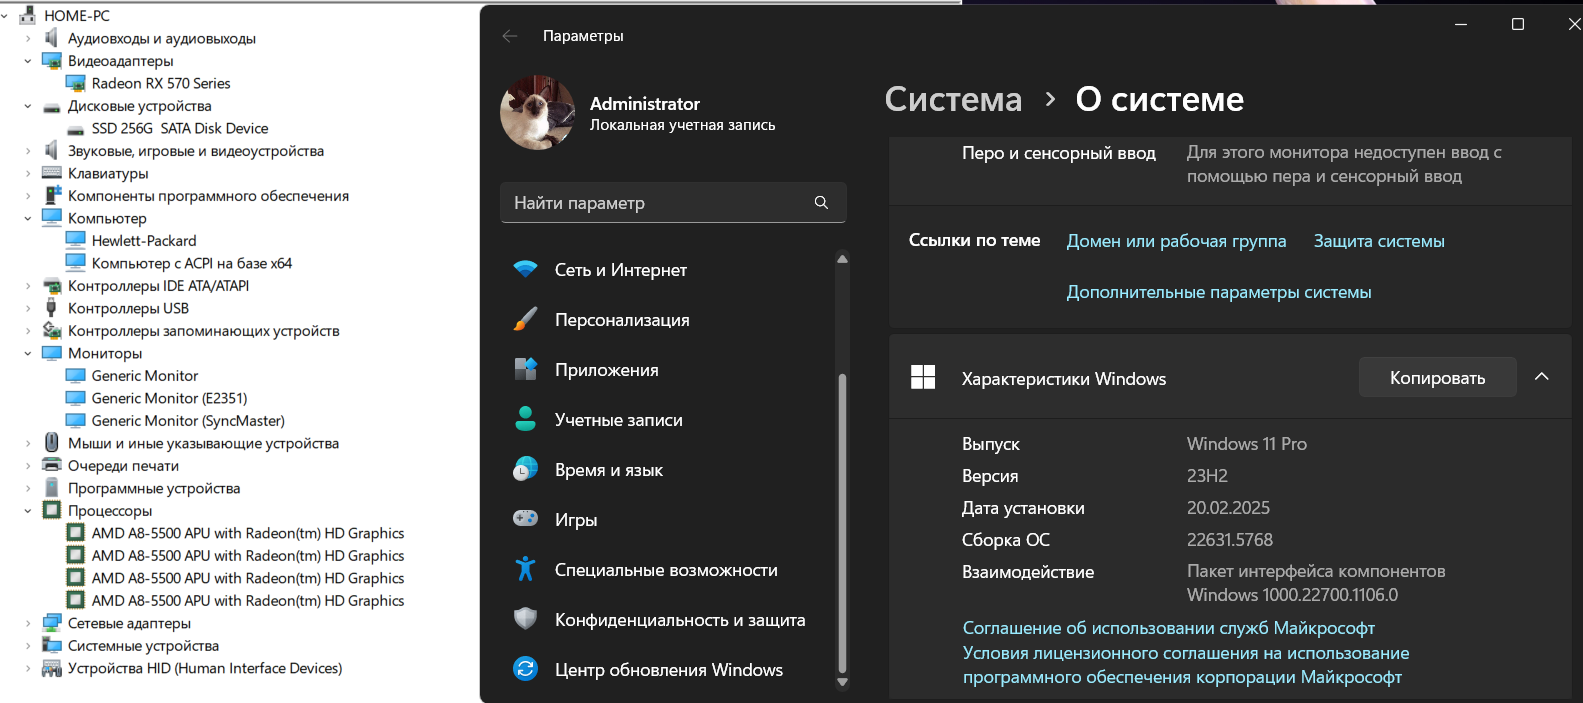Click the Копировать button
Screen dimensions: 1583x703
[1437, 377]
